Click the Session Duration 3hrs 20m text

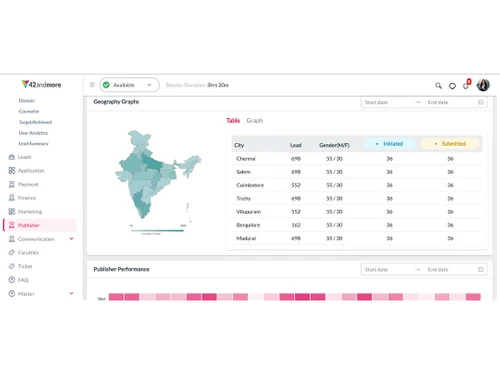[197, 85]
